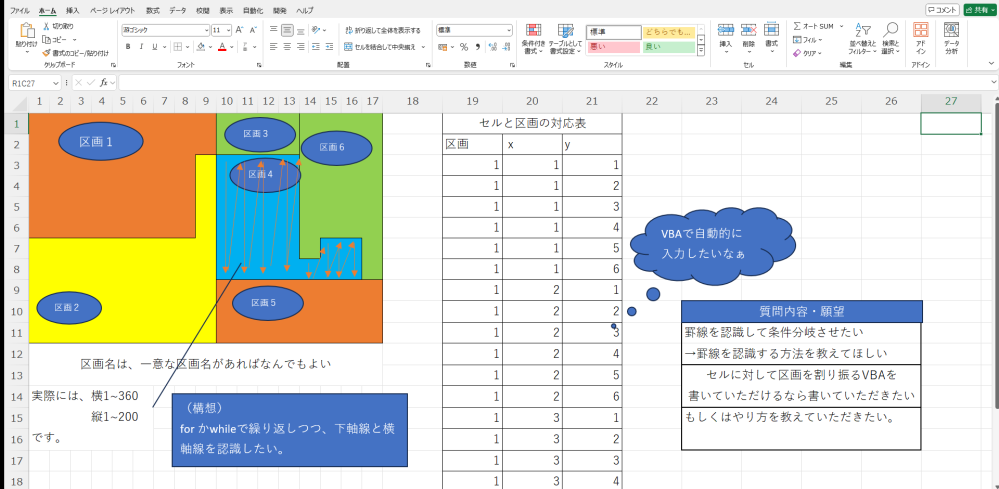Select the 悪い (Bad) cell style
The width and height of the screenshot is (999, 489).
click(613, 46)
